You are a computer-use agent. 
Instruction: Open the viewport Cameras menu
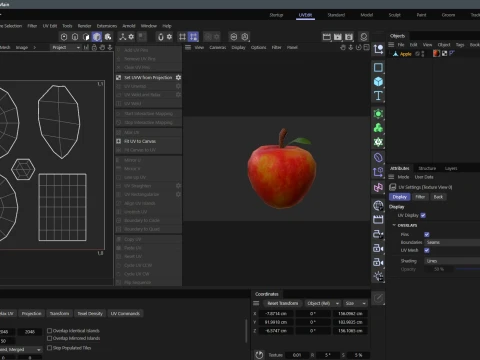[218, 47]
